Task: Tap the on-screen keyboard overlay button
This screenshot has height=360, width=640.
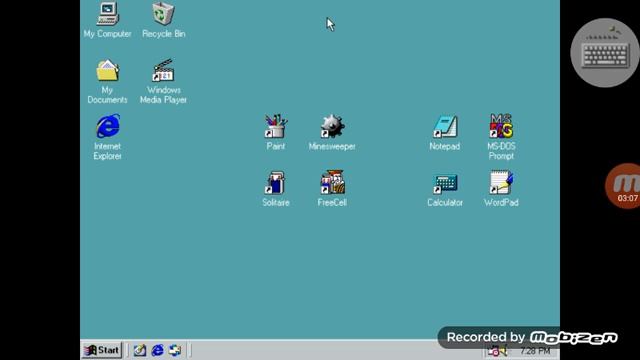Action: 605,53
